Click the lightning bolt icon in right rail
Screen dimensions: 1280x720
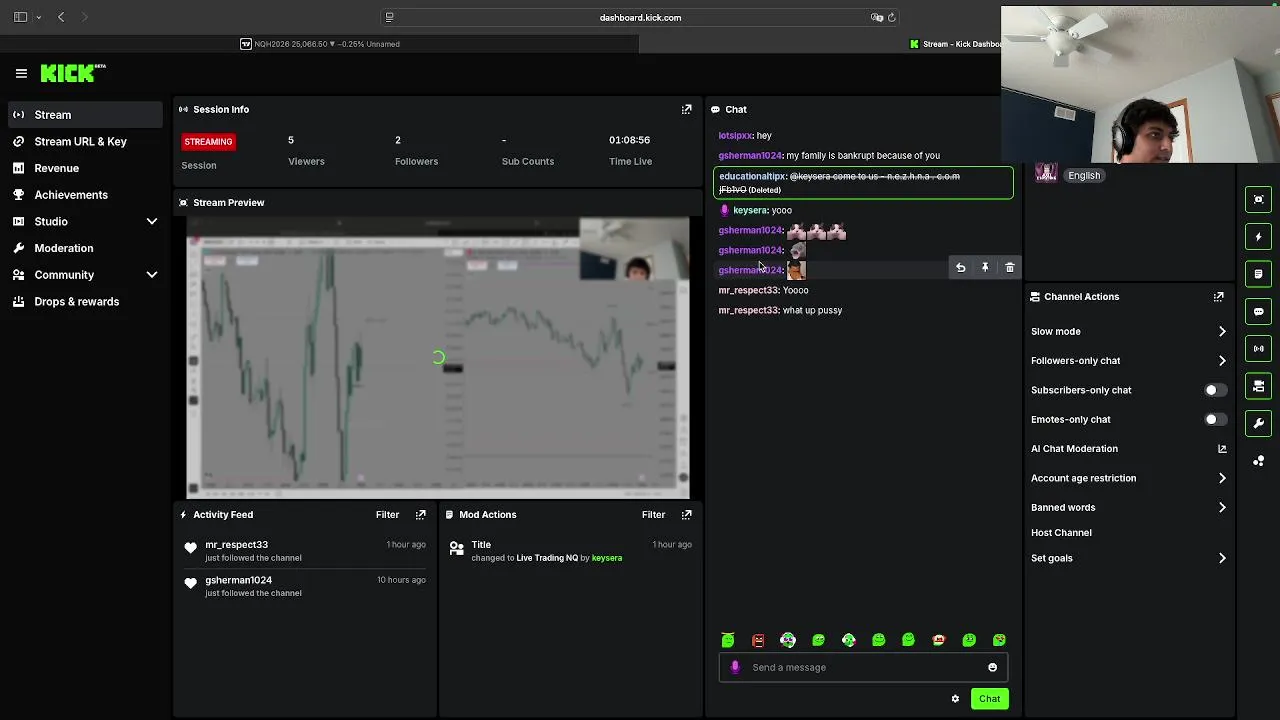pyautogui.click(x=1259, y=237)
